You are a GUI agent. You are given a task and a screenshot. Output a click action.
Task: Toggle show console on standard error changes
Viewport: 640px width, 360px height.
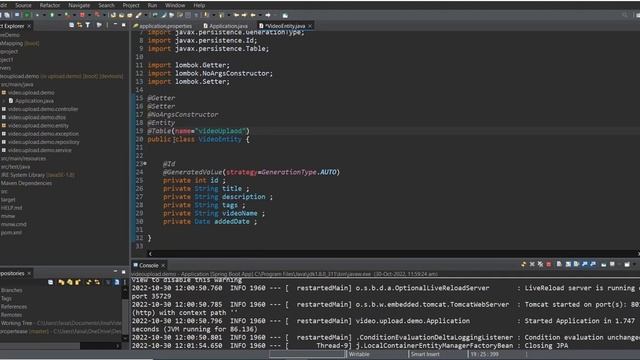point(593,264)
